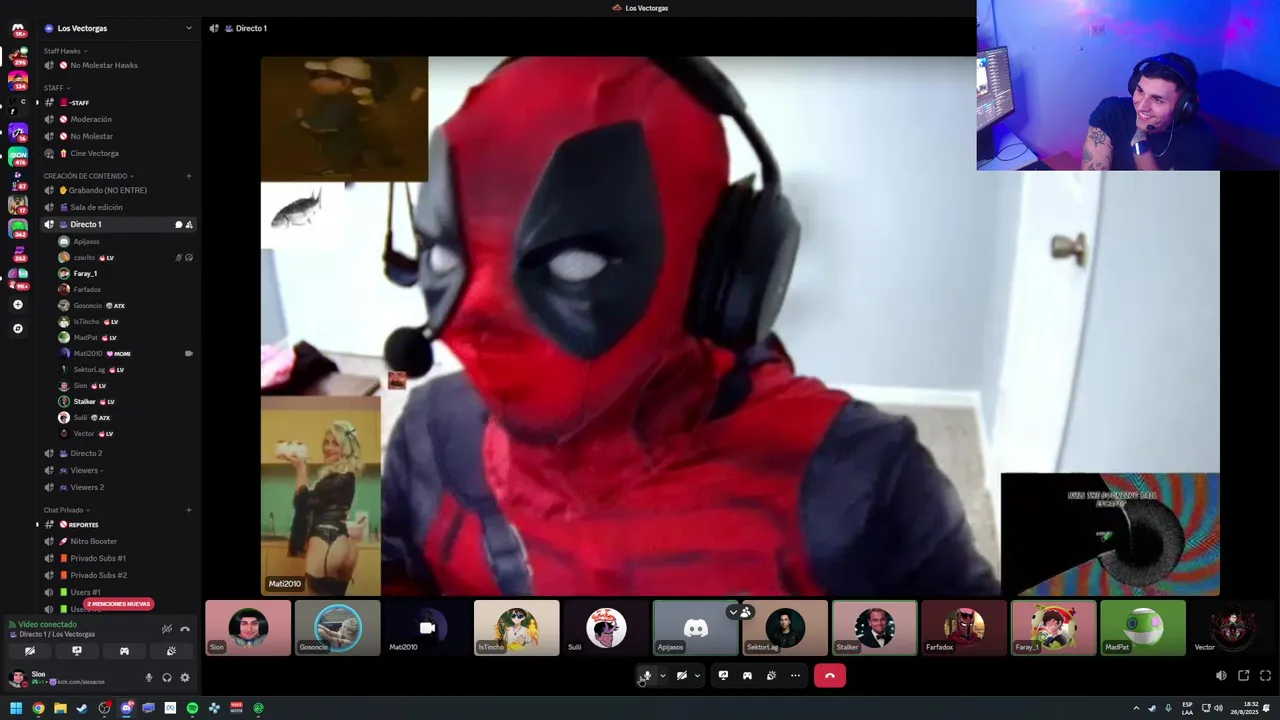Show hidden system tray icons
This screenshot has width=1280, height=720.
point(1136,708)
